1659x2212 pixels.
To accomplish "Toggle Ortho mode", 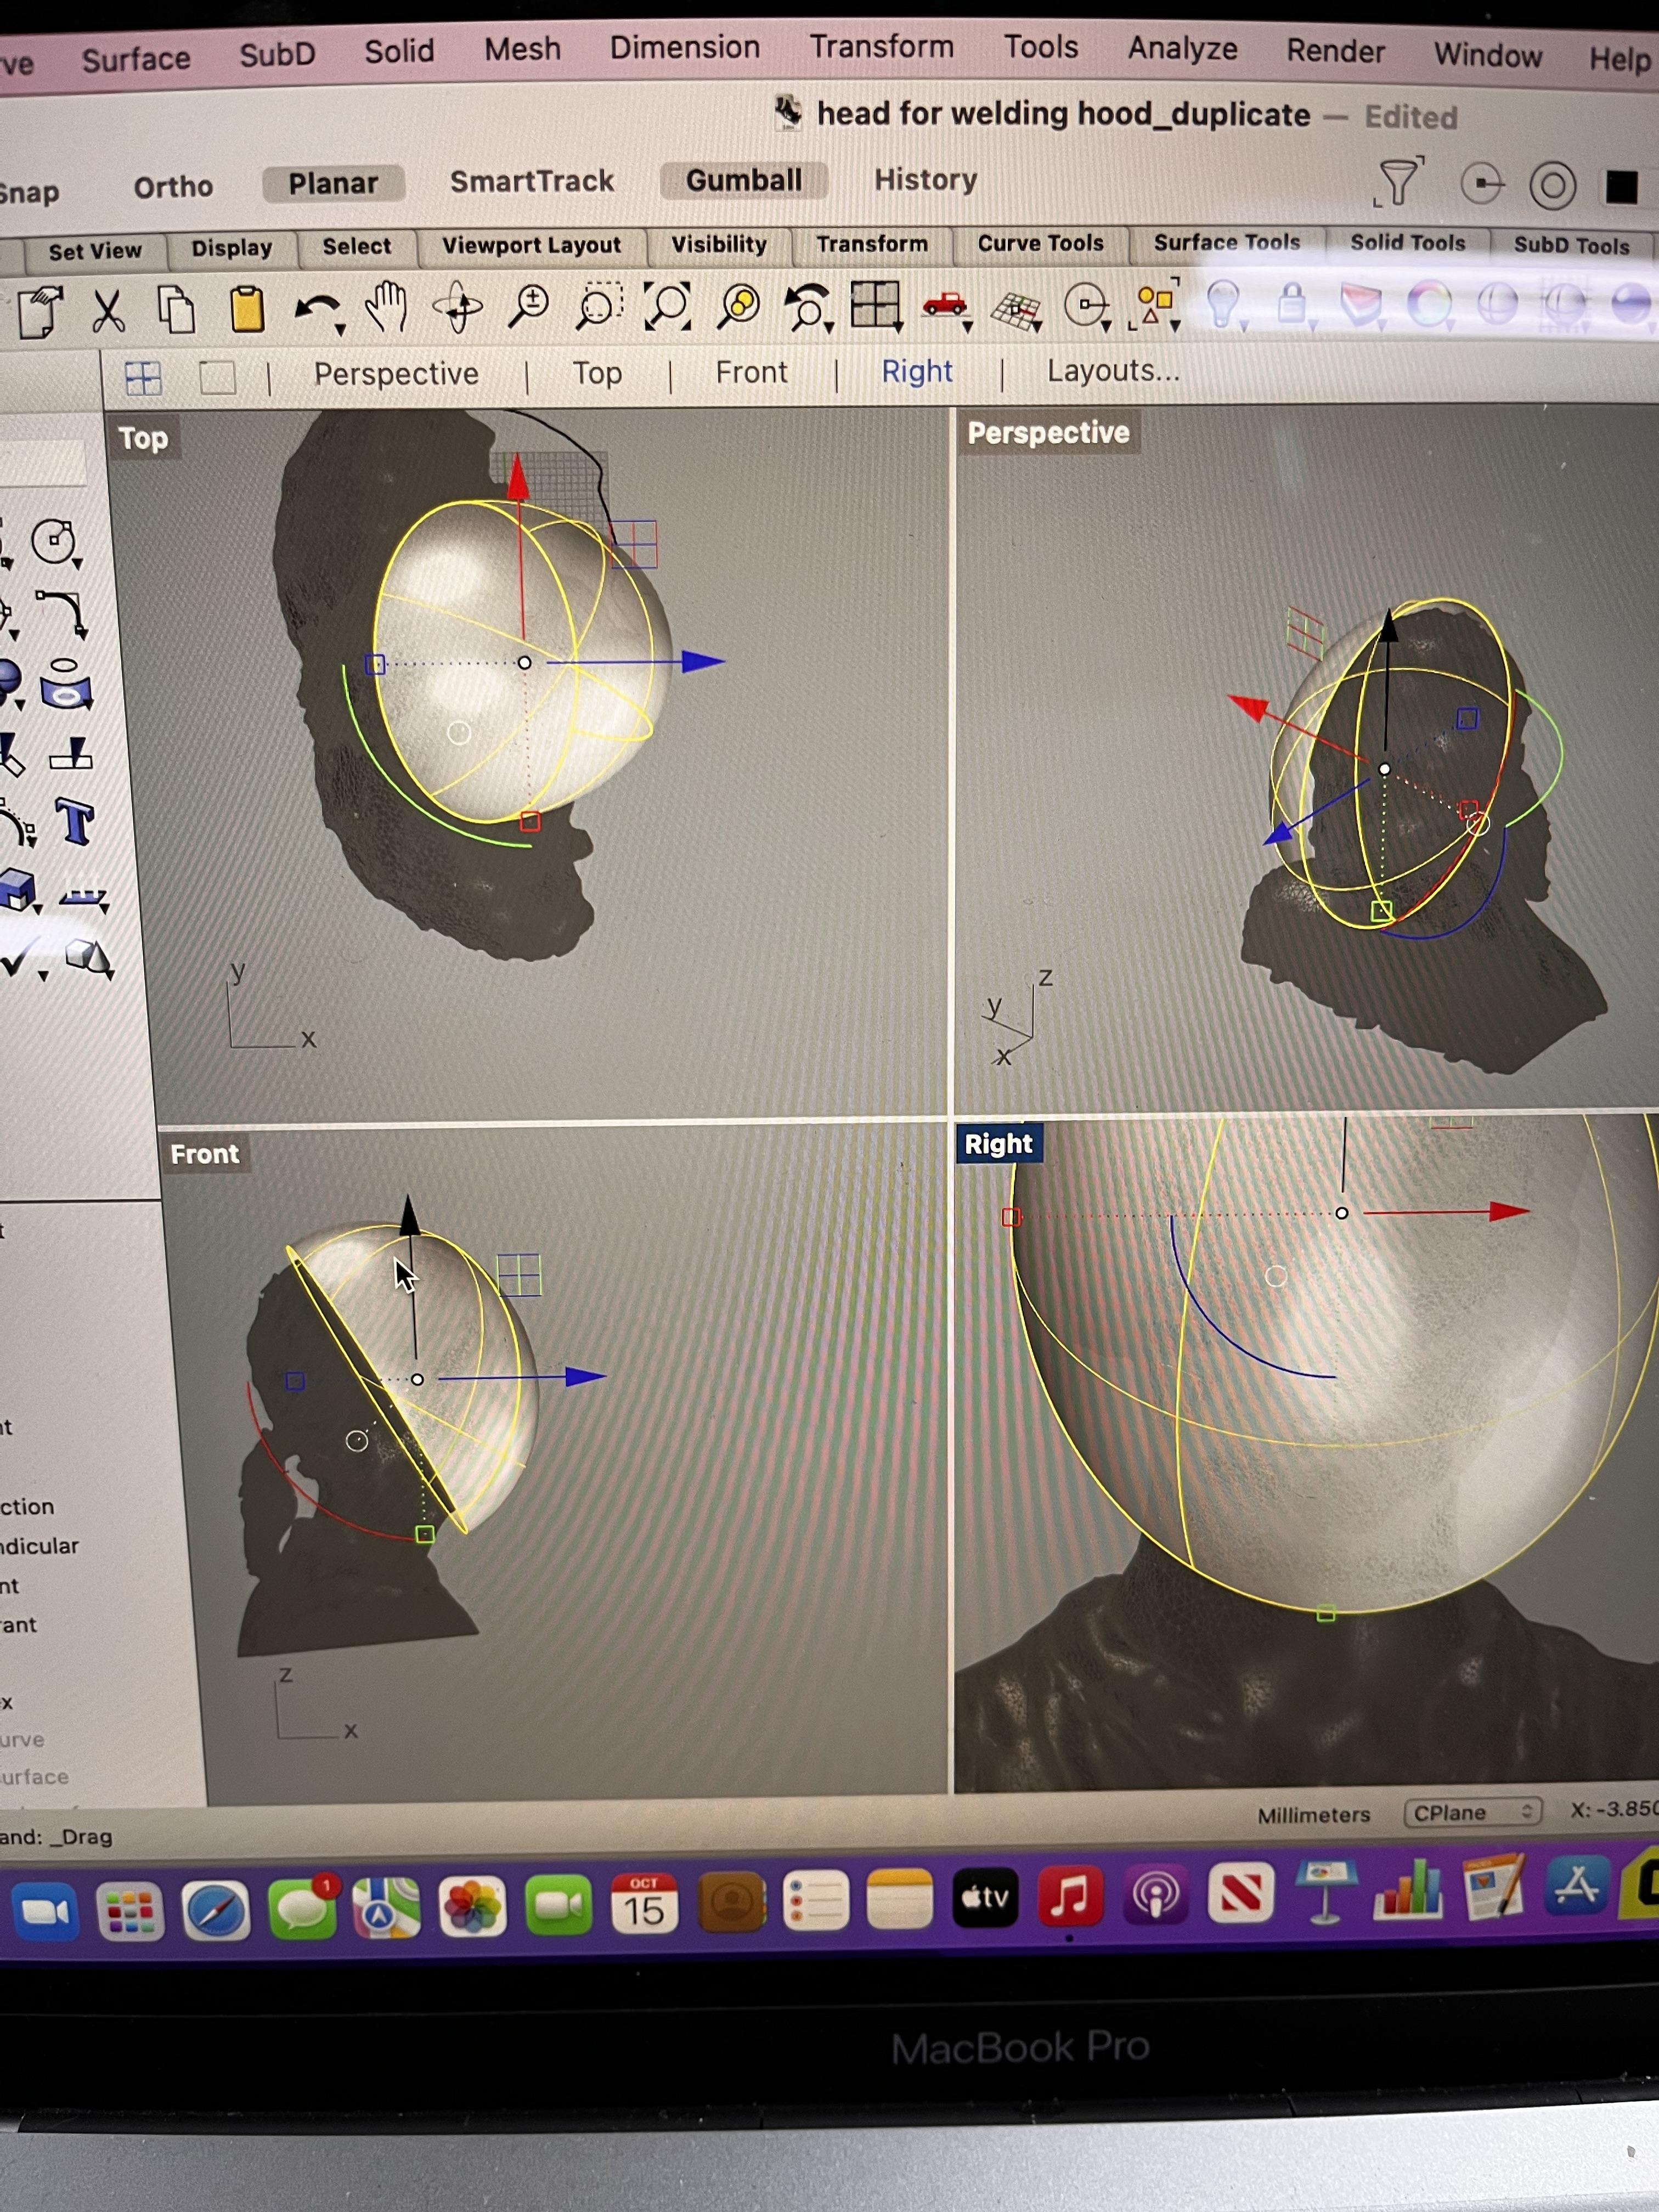I will [173, 187].
